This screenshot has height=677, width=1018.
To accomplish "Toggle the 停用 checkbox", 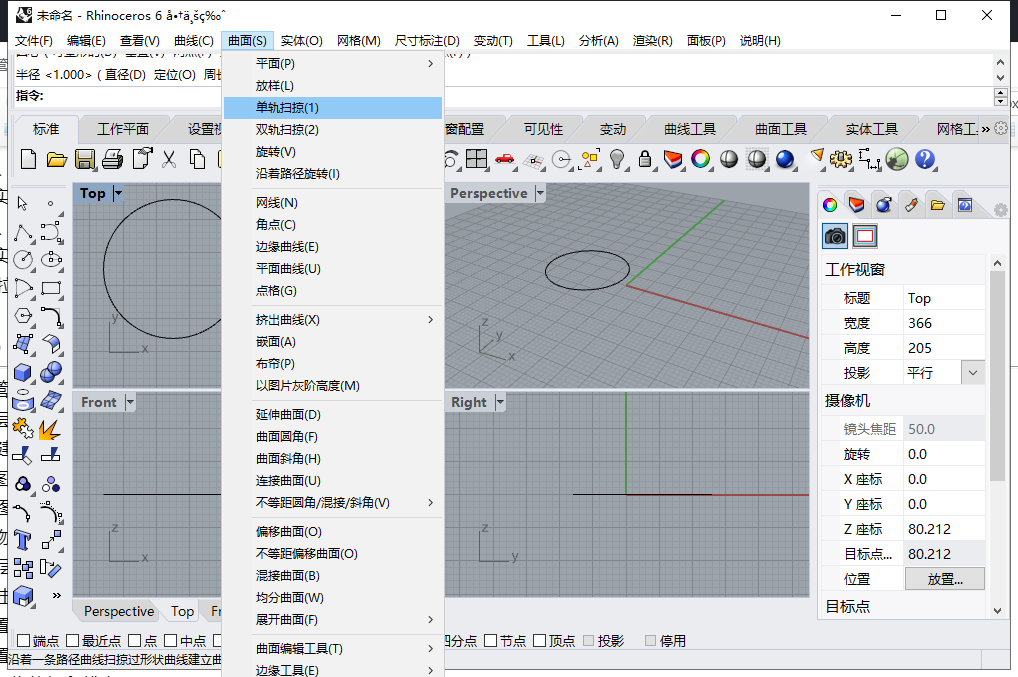I will (x=651, y=641).
